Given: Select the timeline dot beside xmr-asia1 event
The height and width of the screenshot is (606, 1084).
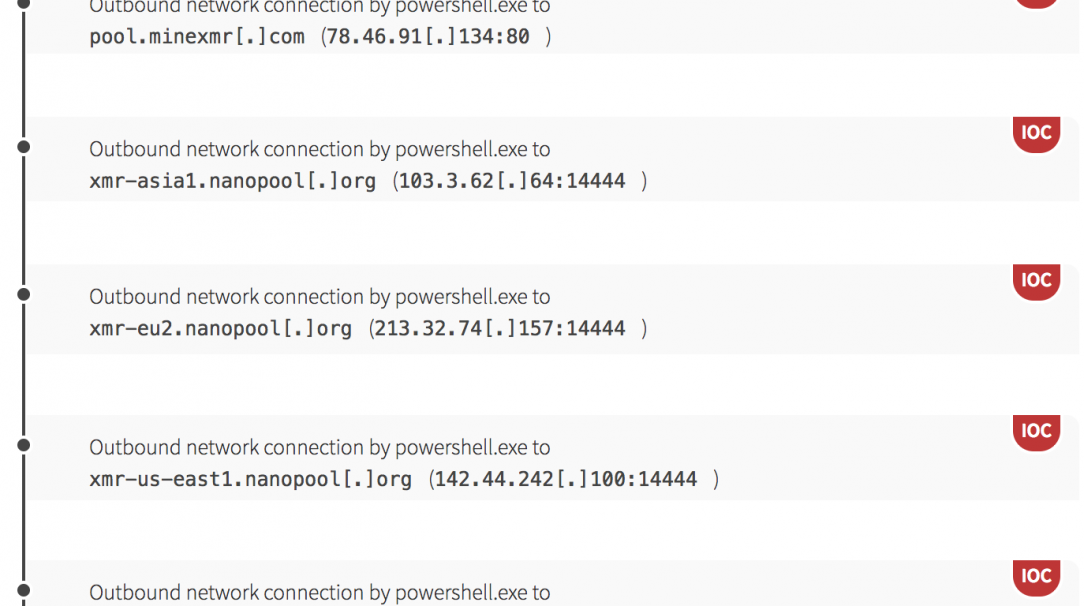Looking at the screenshot, I should tap(24, 147).
